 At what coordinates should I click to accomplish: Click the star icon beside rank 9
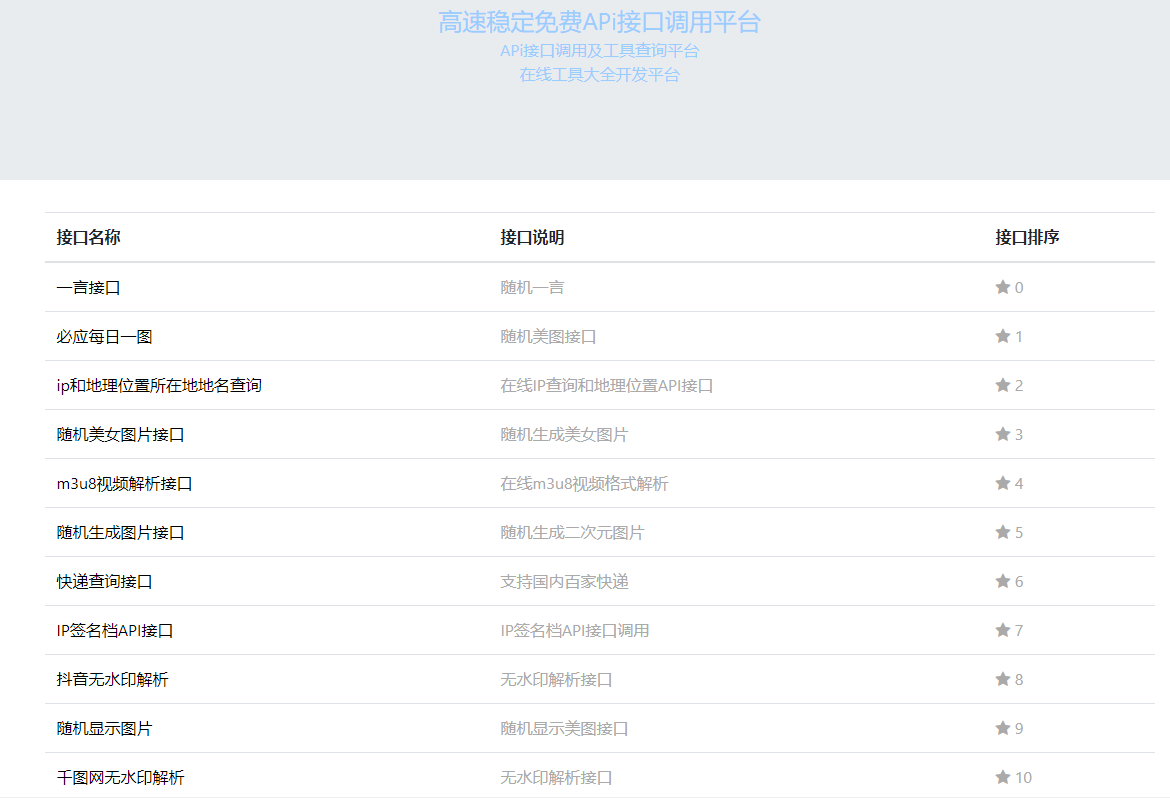coord(1002,728)
